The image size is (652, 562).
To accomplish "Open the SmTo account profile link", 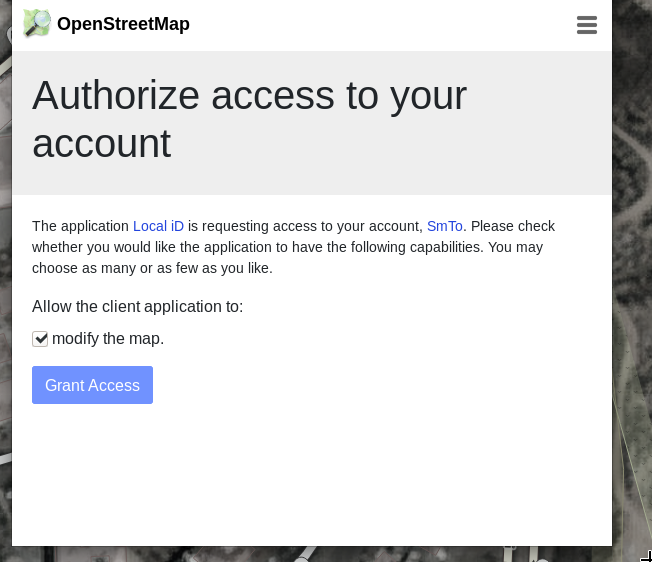I will (445, 226).
